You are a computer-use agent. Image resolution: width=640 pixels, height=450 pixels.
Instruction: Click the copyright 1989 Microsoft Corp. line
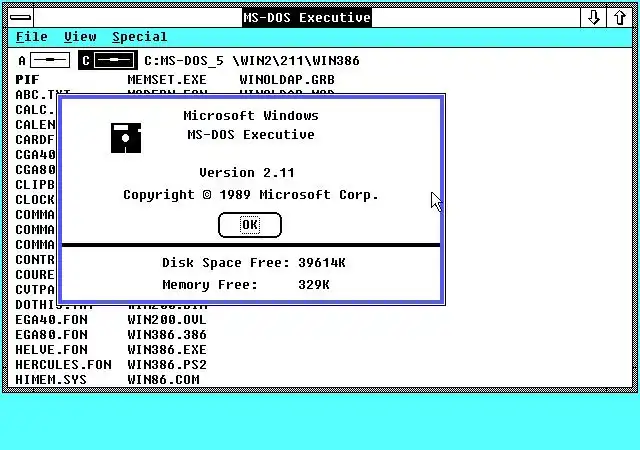pos(251,195)
